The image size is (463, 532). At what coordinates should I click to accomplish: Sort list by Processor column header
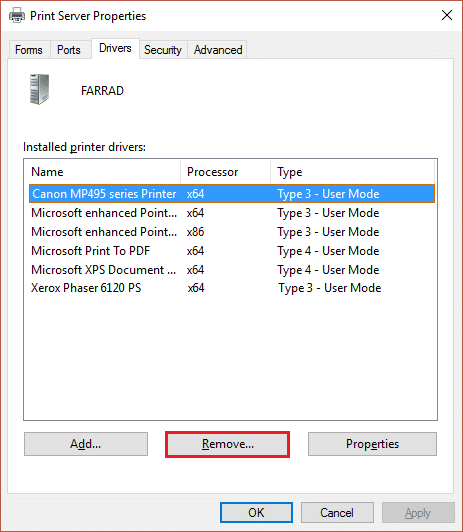click(x=226, y=172)
